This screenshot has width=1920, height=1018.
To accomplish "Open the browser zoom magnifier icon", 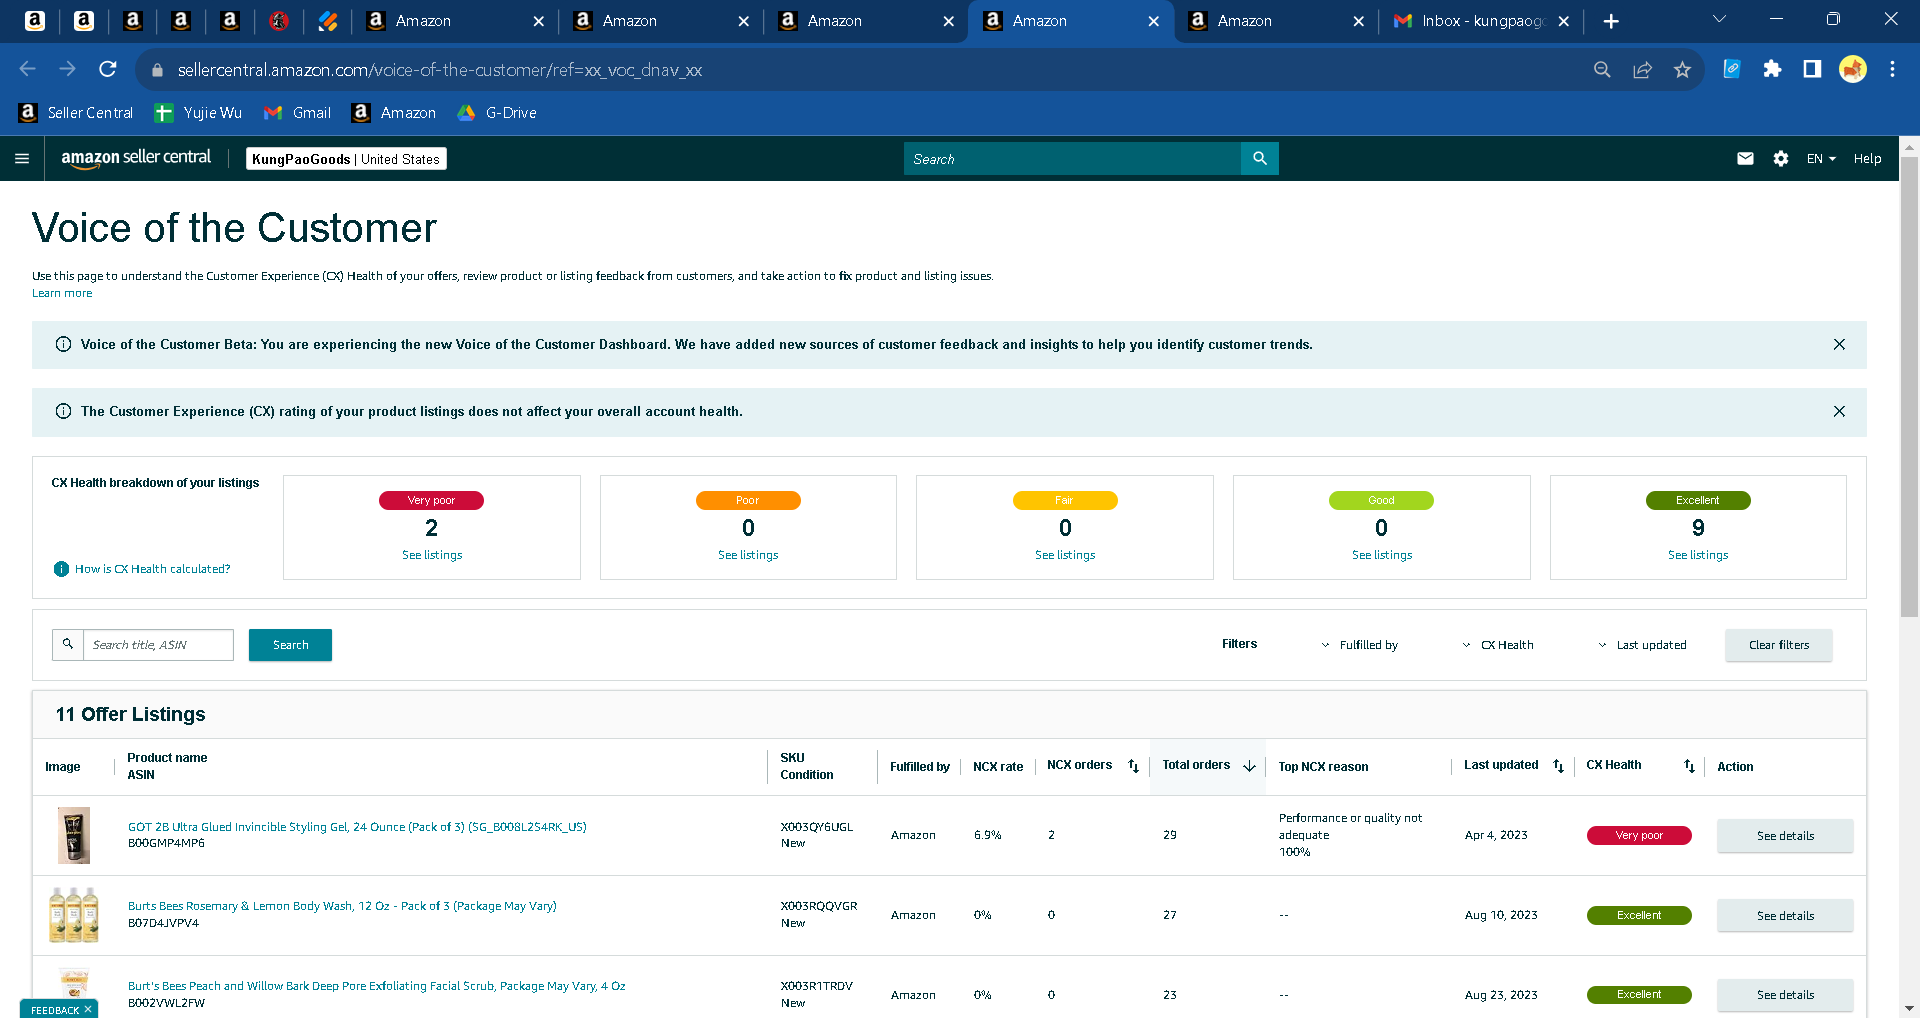I will pos(1602,69).
